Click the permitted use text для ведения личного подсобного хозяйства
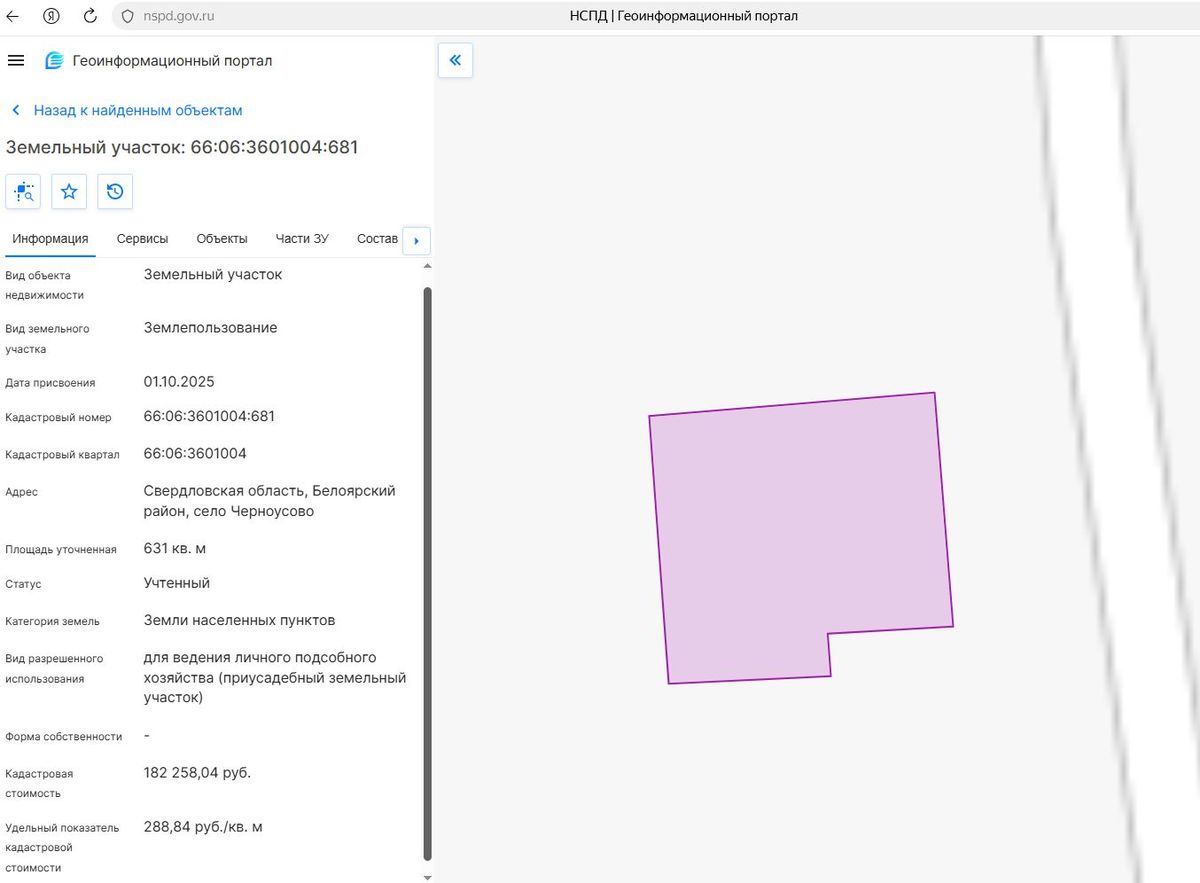 click(275, 677)
